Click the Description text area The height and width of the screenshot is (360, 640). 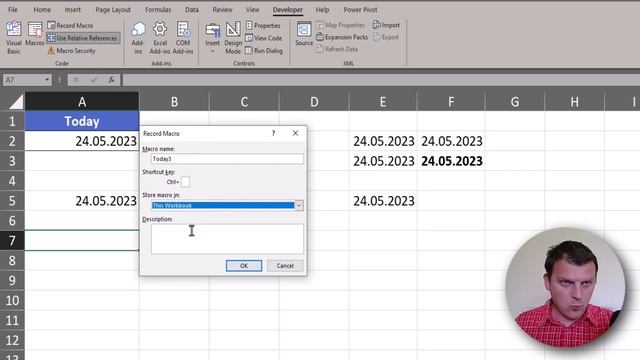pos(227,239)
